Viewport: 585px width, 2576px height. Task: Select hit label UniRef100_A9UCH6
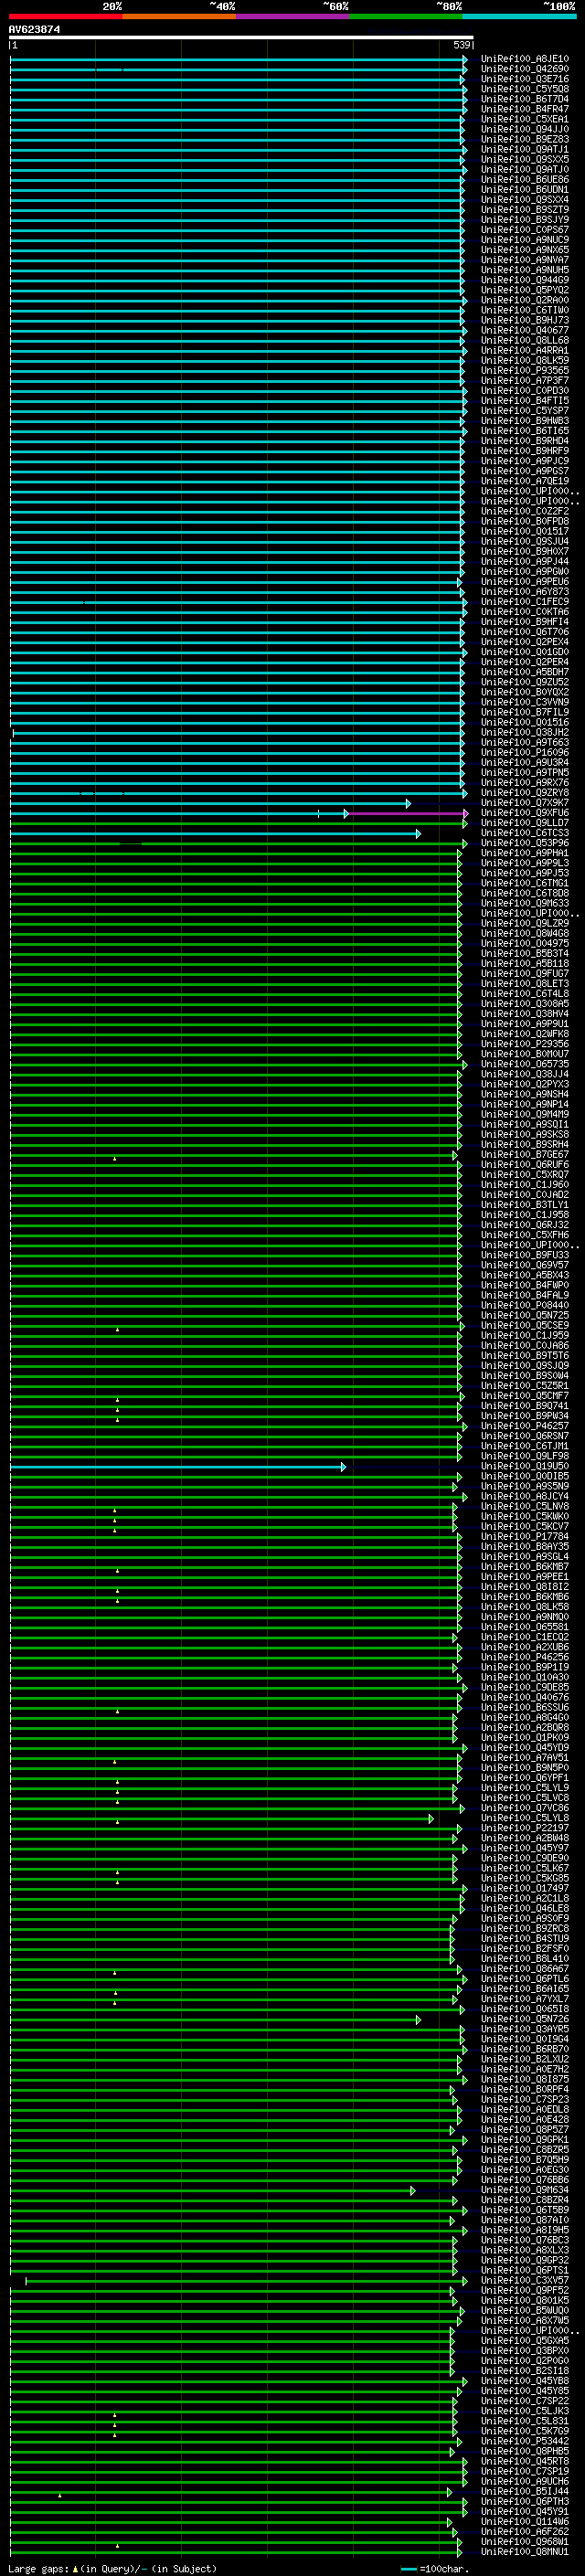pos(525,2482)
